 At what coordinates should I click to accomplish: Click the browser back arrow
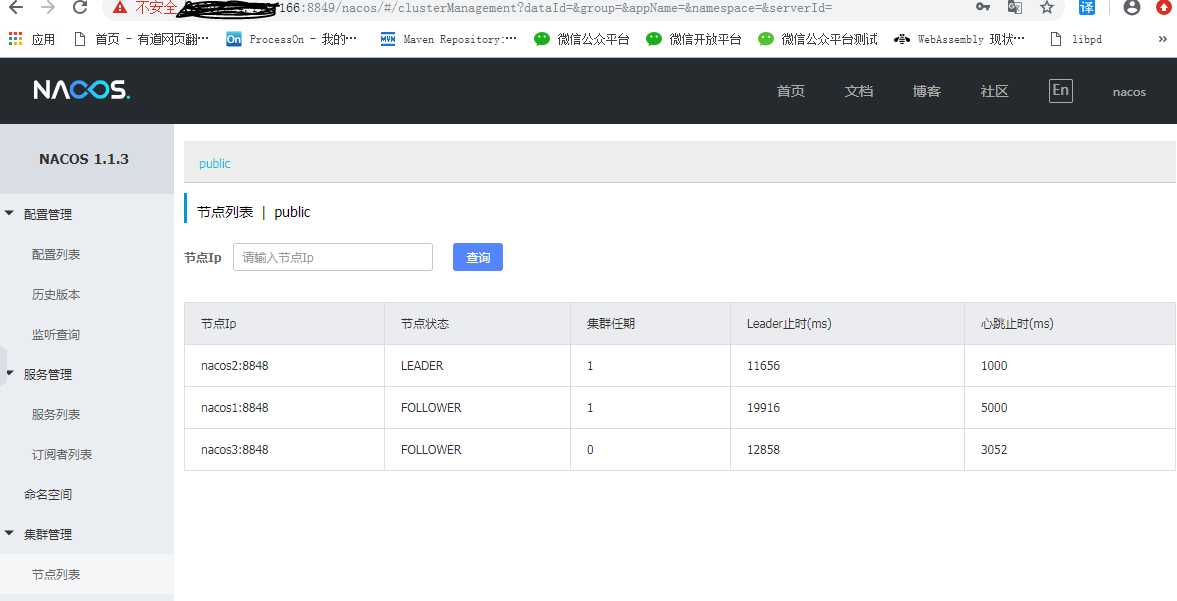16,8
